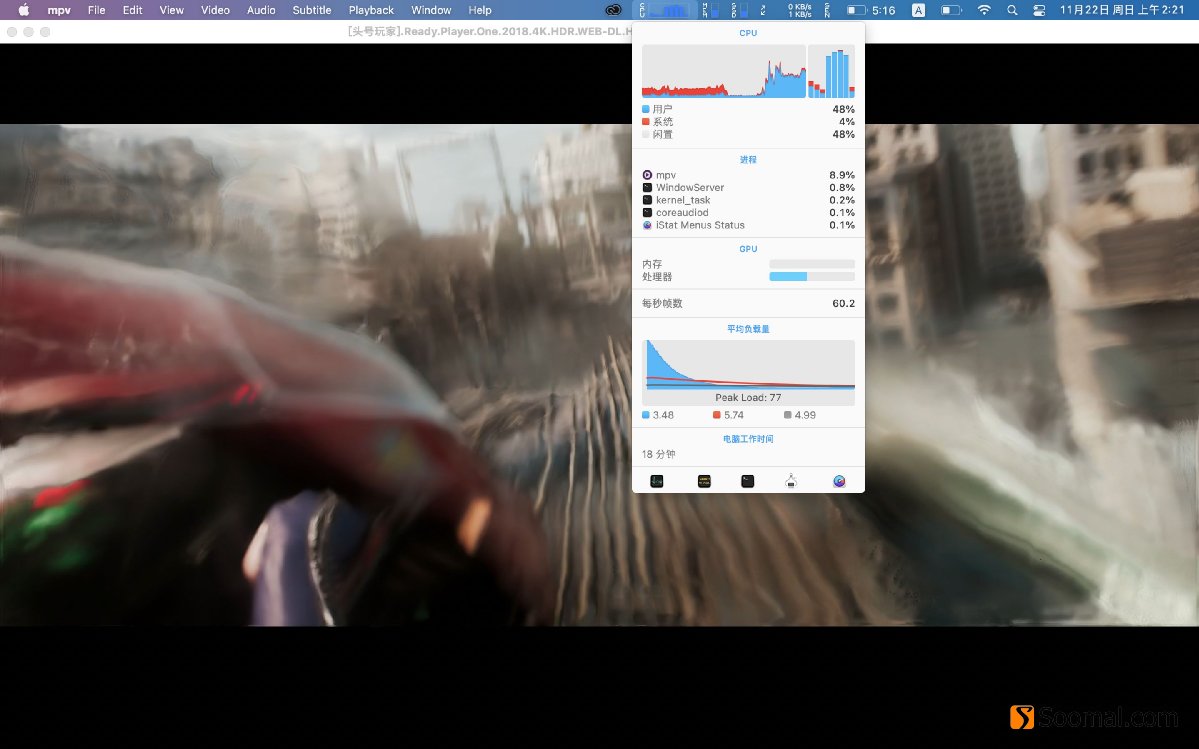
Task: Click the CPU history graph
Action: coord(723,71)
